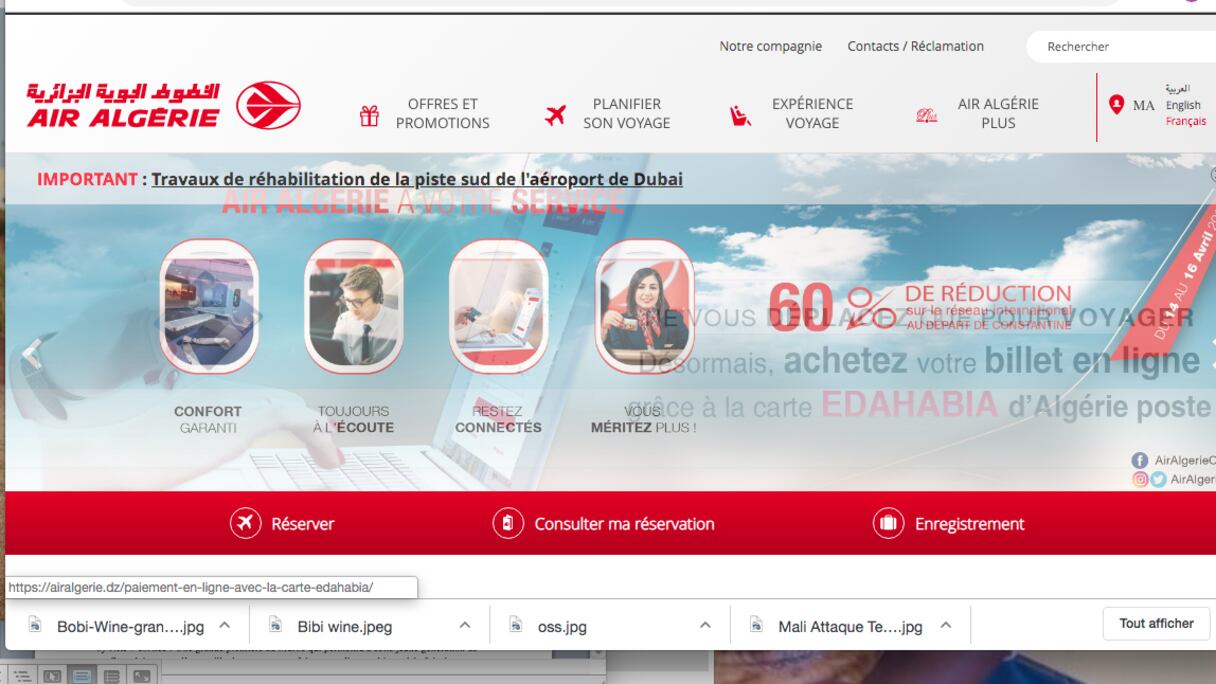
Task: Switch site language to English
Action: 1183,105
